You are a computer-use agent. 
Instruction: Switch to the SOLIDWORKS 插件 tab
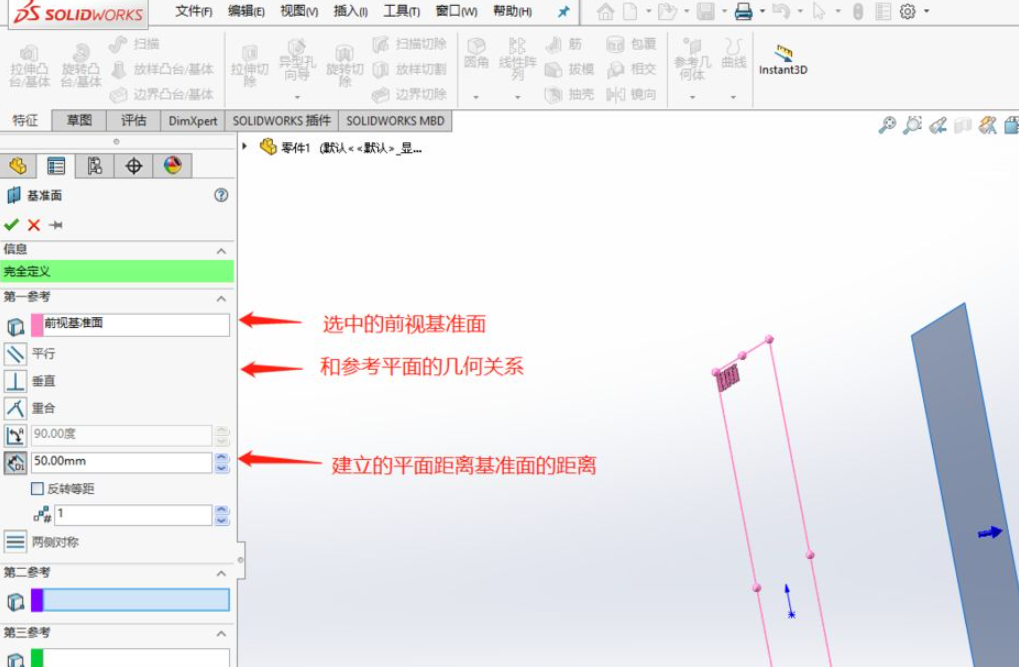pyautogui.click(x=281, y=120)
